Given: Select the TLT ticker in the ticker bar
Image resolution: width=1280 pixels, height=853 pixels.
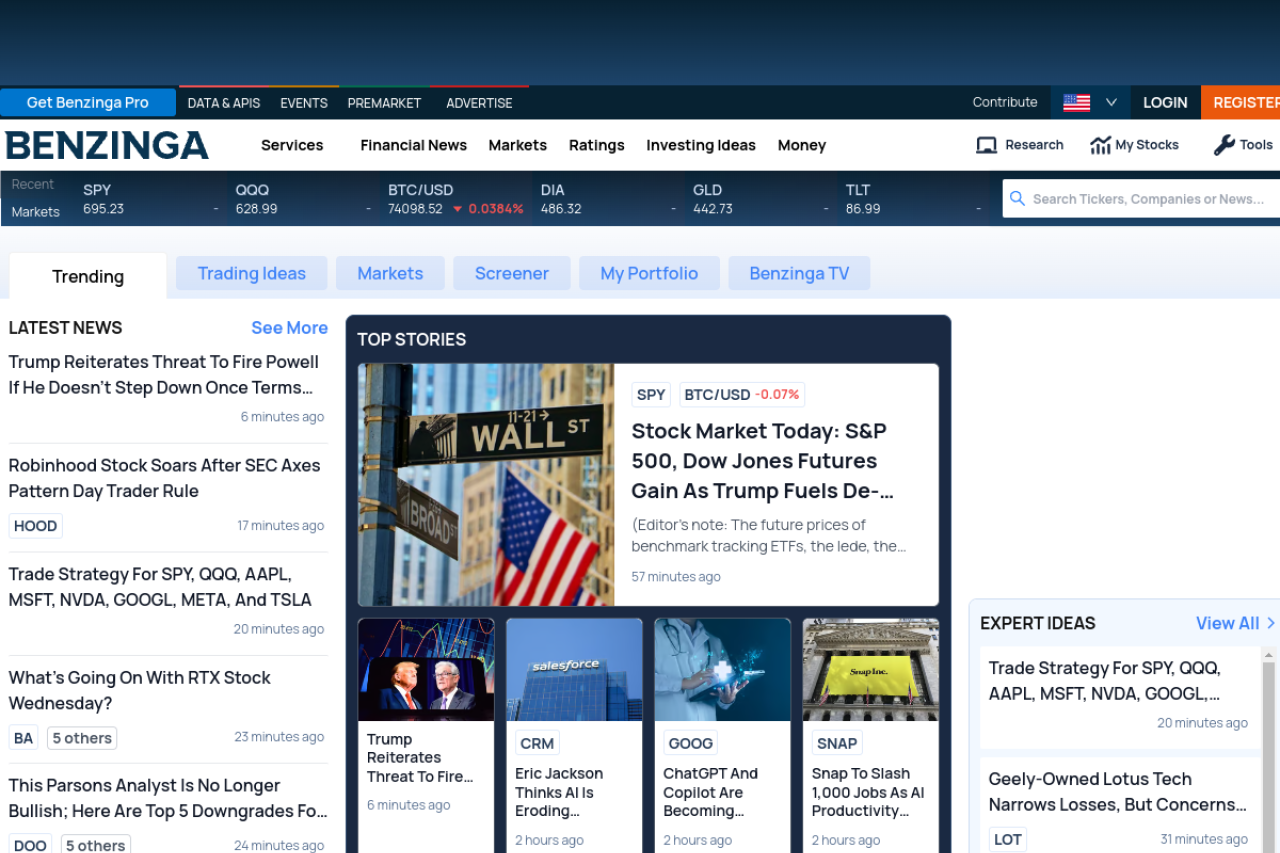Looking at the screenshot, I should tap(914, 199).
